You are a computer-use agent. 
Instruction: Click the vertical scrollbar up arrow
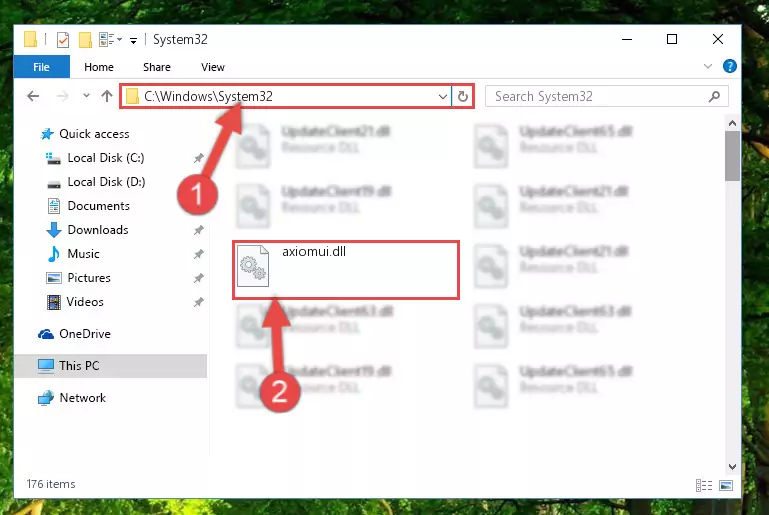pyautogui.click(x=732, y=123)
